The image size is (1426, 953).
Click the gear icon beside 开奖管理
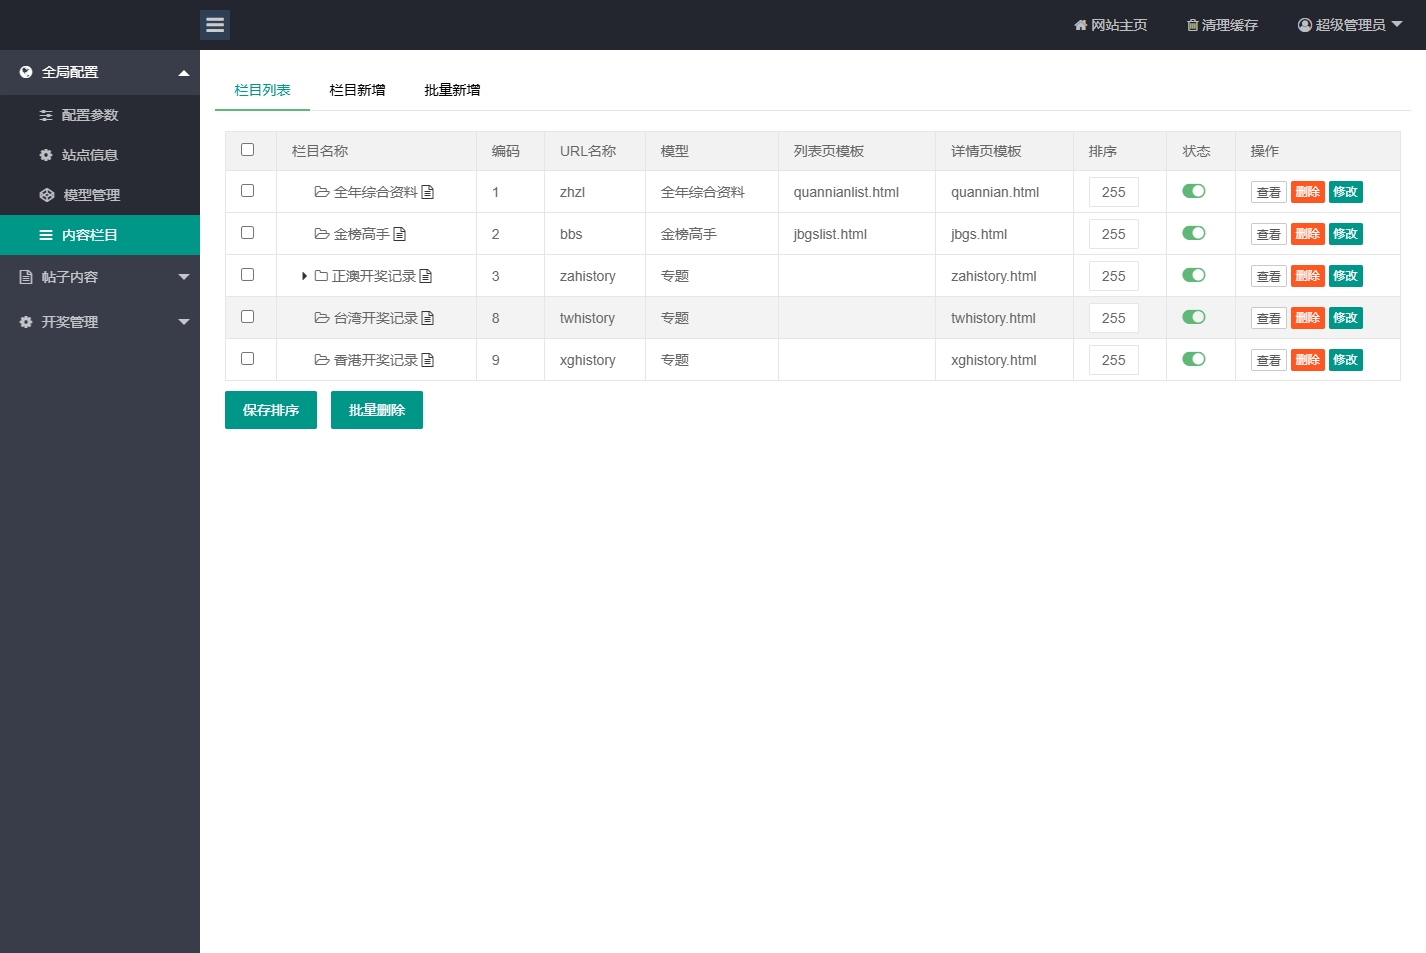[26, 322]
